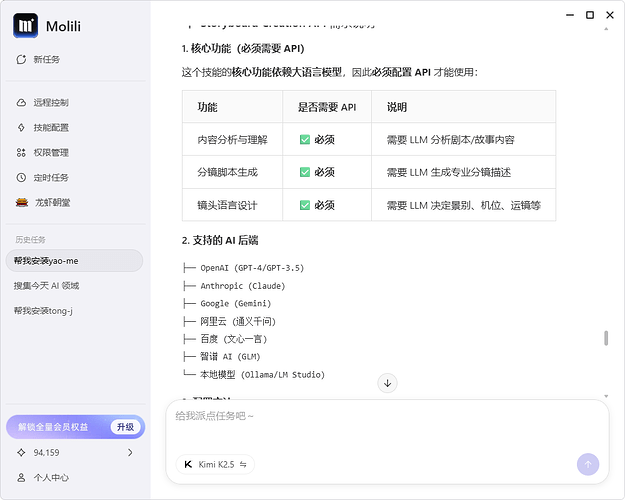
Task: Expand credits details chevron arrow
Action: pos(130,453)
